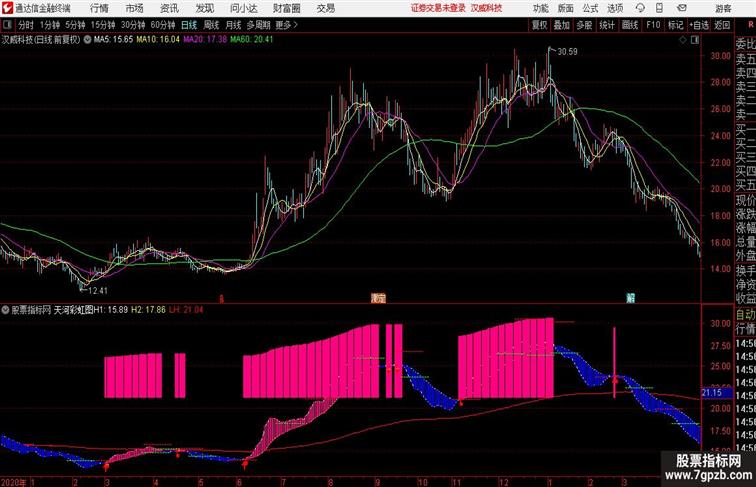Select the 日线 daily period tab

(189, 25)
